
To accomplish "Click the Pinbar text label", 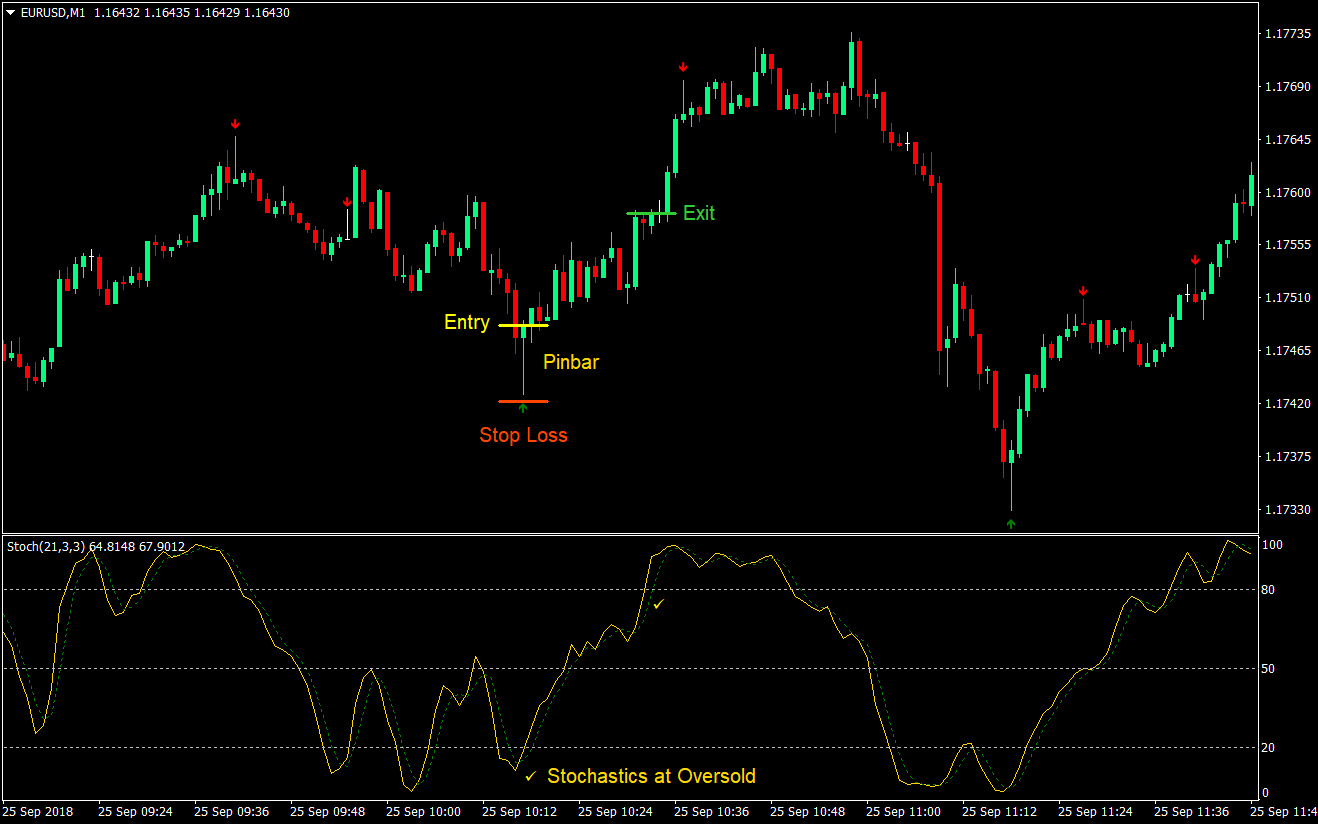I will coord(571,362).
